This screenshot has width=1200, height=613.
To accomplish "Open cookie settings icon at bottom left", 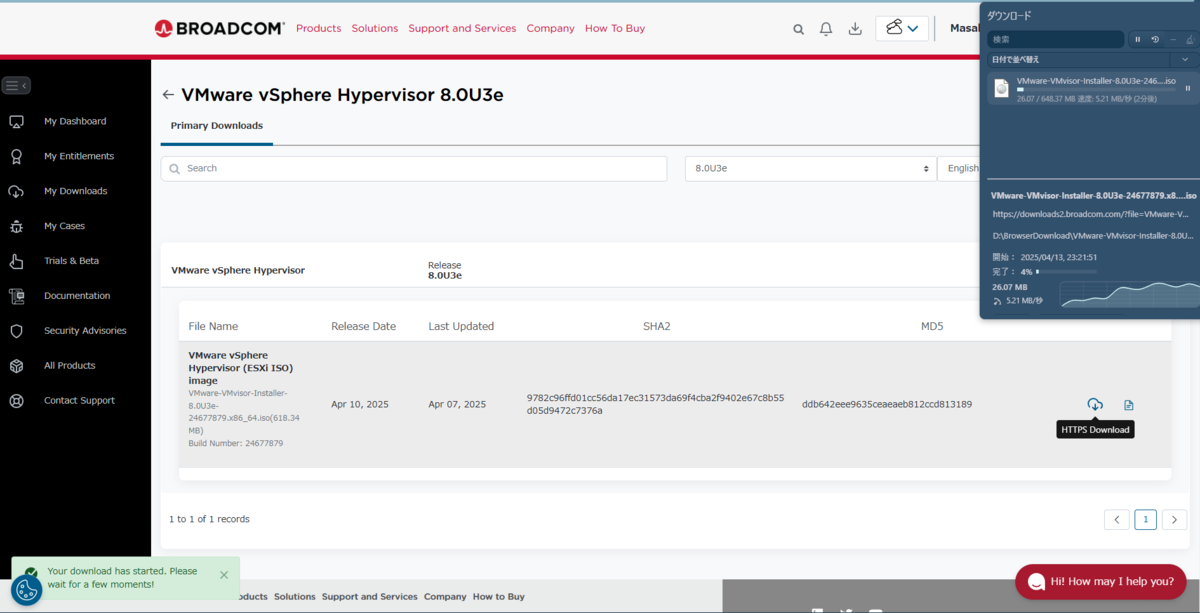I will click(26, 590).
